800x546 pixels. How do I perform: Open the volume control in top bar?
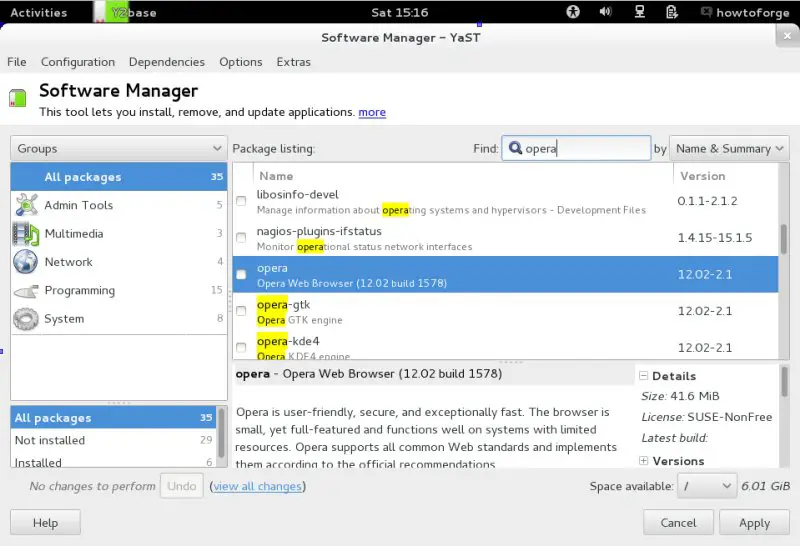tap(606, 12)
